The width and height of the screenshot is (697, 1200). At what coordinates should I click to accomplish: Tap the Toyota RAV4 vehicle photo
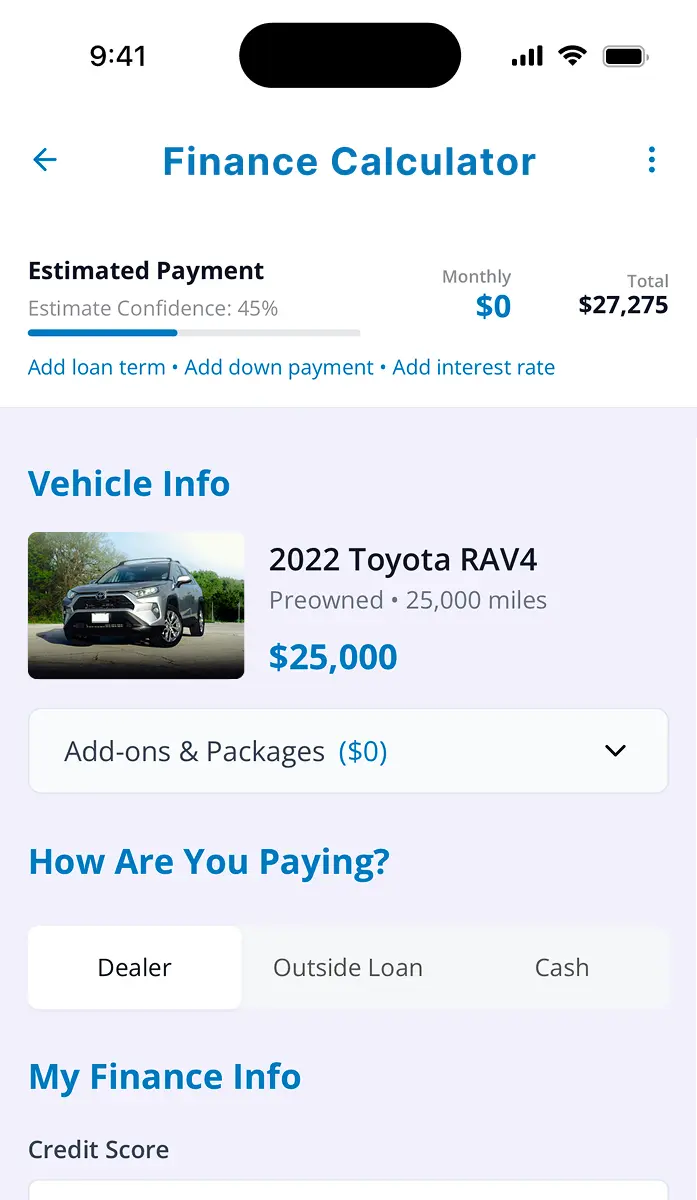coord(136,605)
